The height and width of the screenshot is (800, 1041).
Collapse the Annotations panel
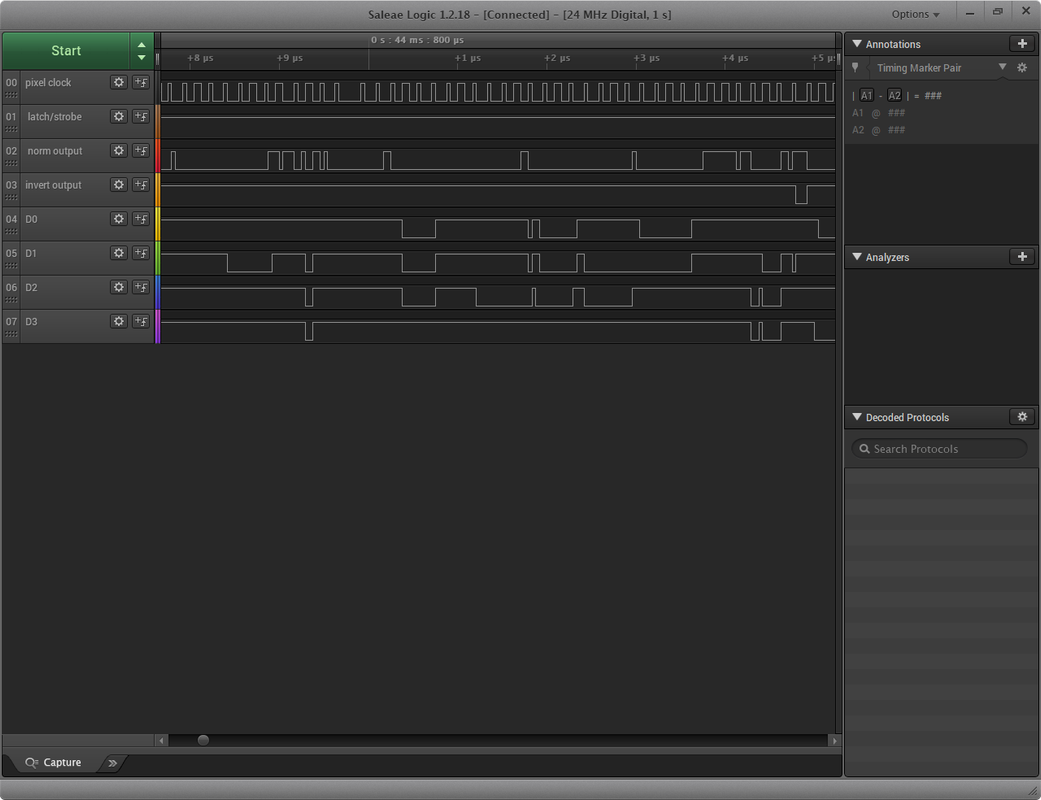click(857, 44)
